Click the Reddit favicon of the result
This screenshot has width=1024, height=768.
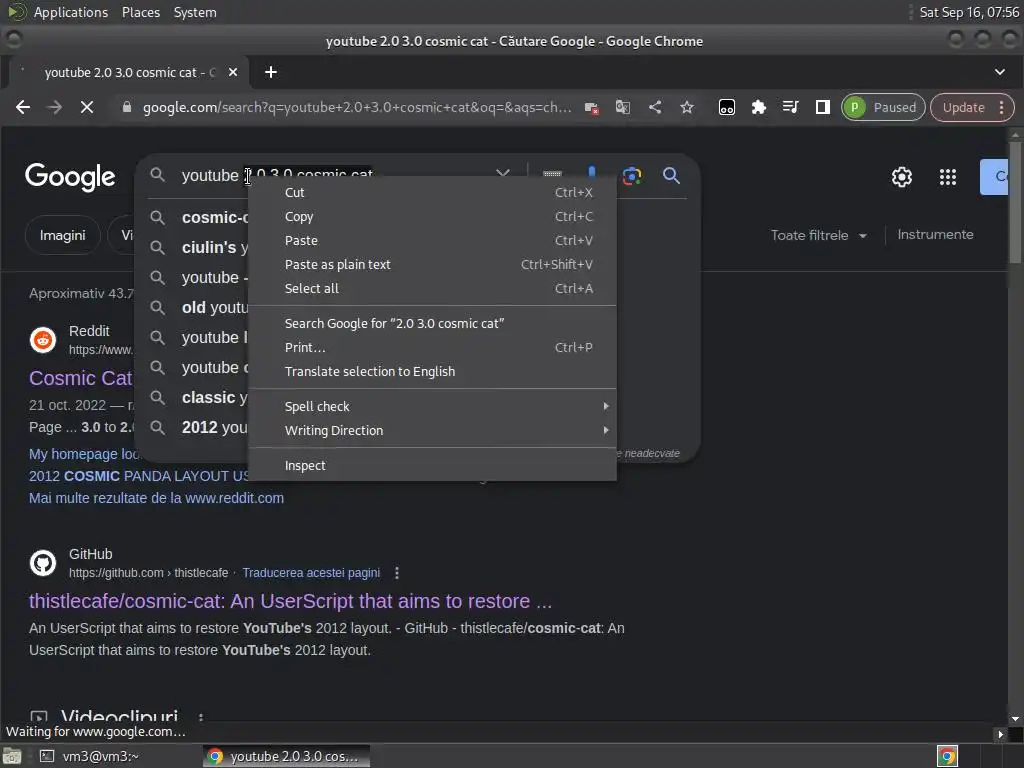pos(43,340)
